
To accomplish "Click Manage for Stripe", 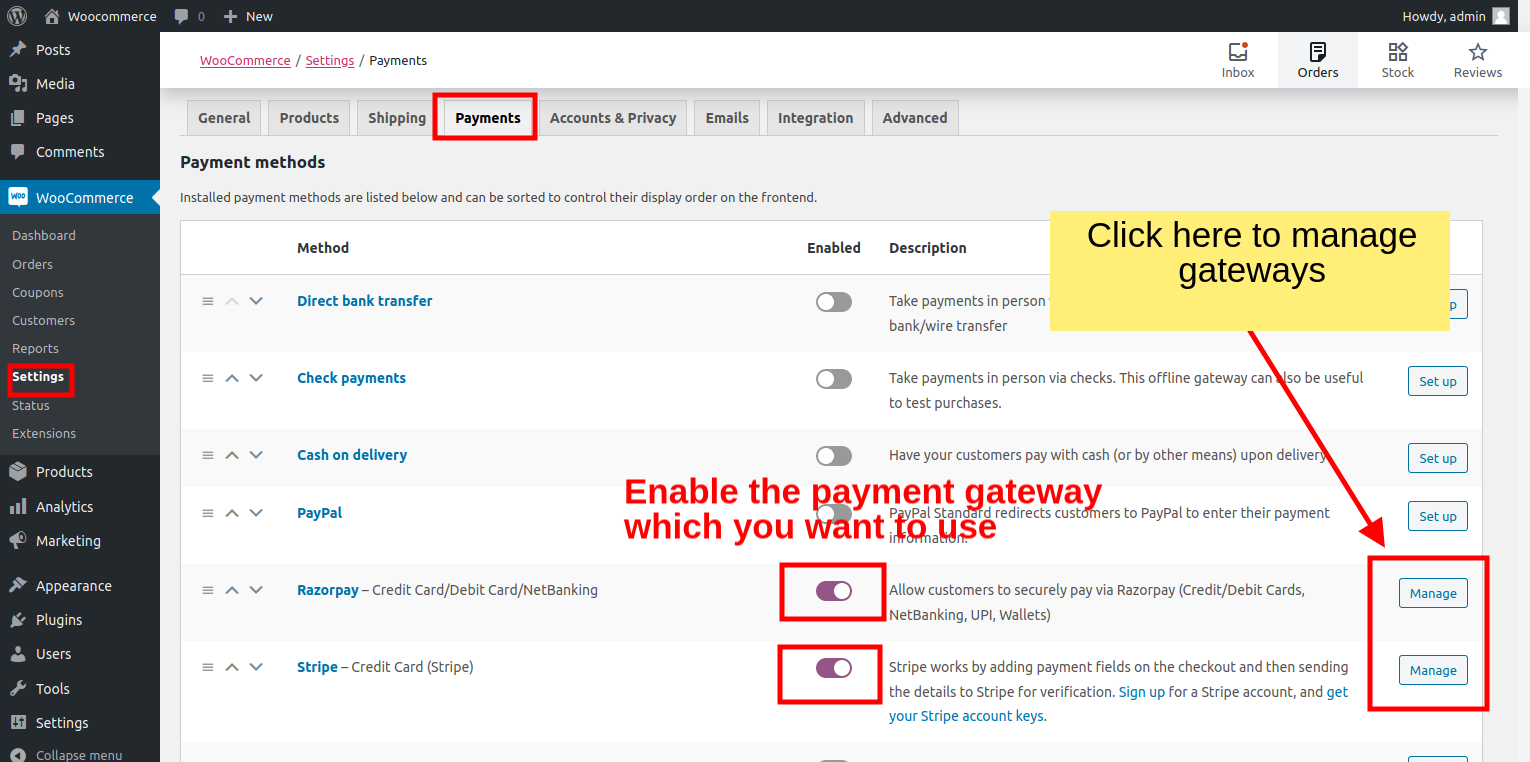I will click(x=1433, y=670).
